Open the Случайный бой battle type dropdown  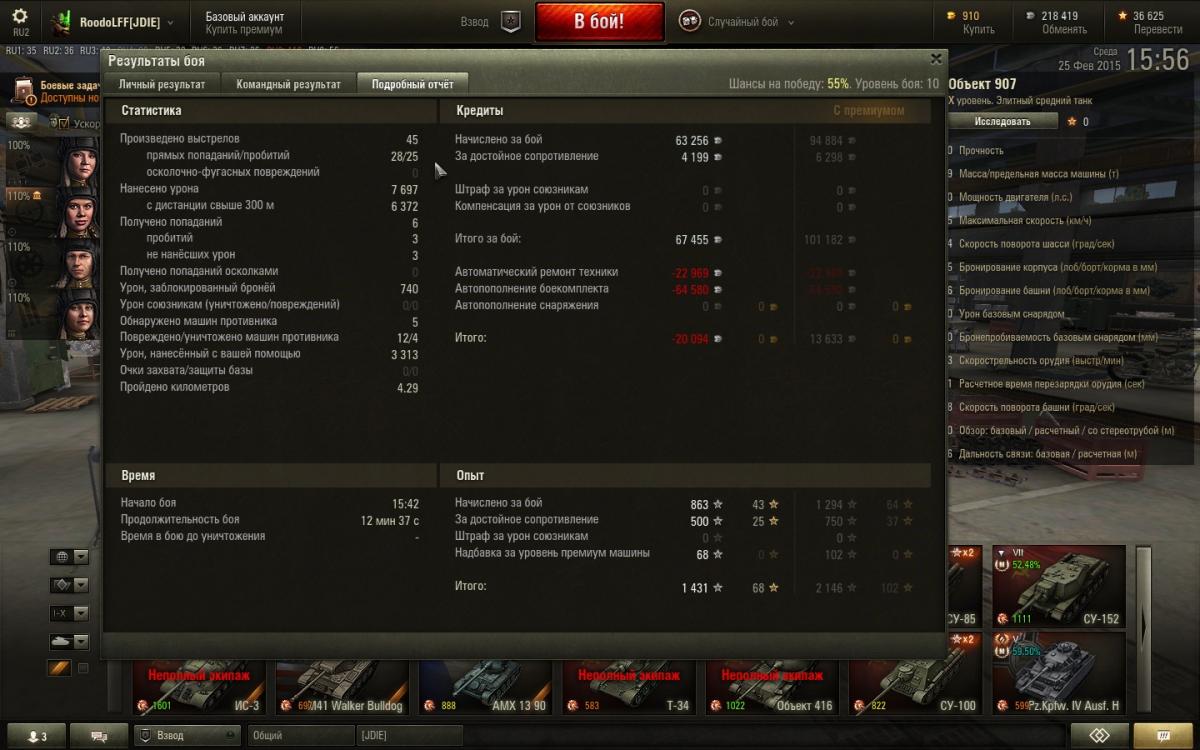point(750,22)
